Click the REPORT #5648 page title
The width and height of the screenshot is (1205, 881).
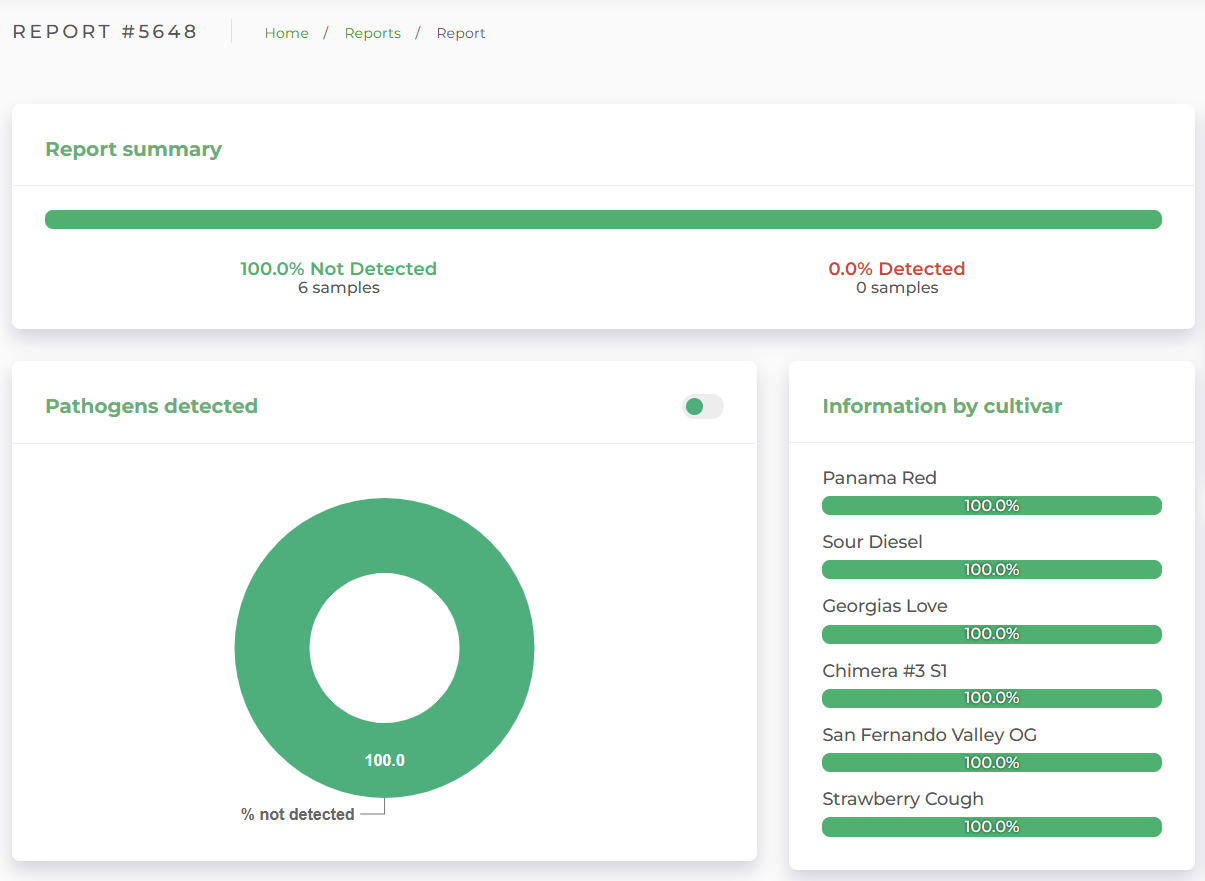[x=105, y=32]
